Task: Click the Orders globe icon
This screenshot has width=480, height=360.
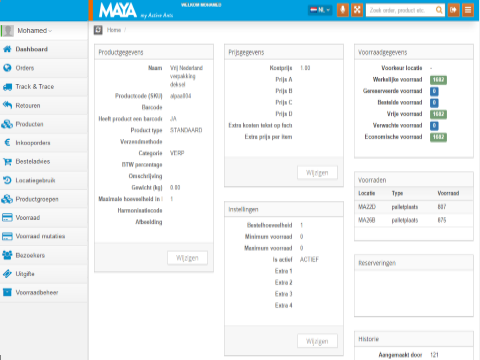Action: pyautogui.click(x=7, y=68)
